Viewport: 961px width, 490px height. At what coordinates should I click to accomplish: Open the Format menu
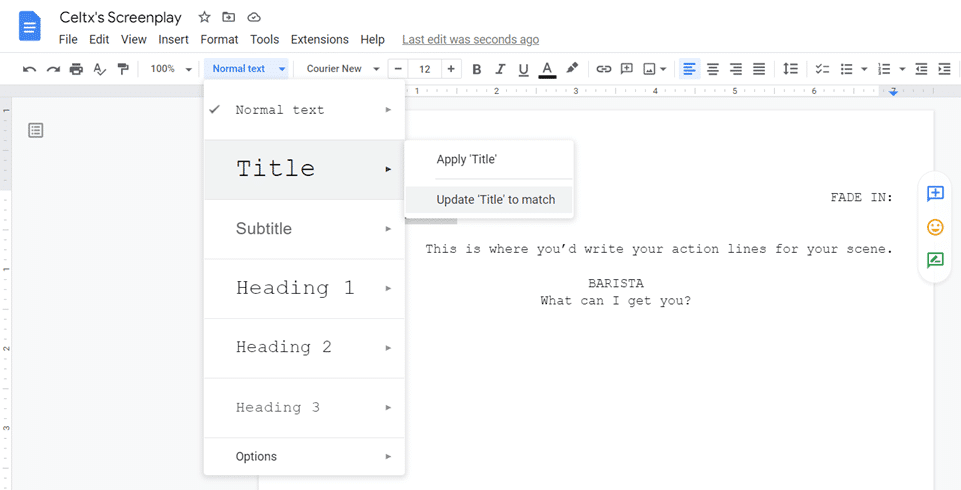pyautogui.click(x=219, y=39)
